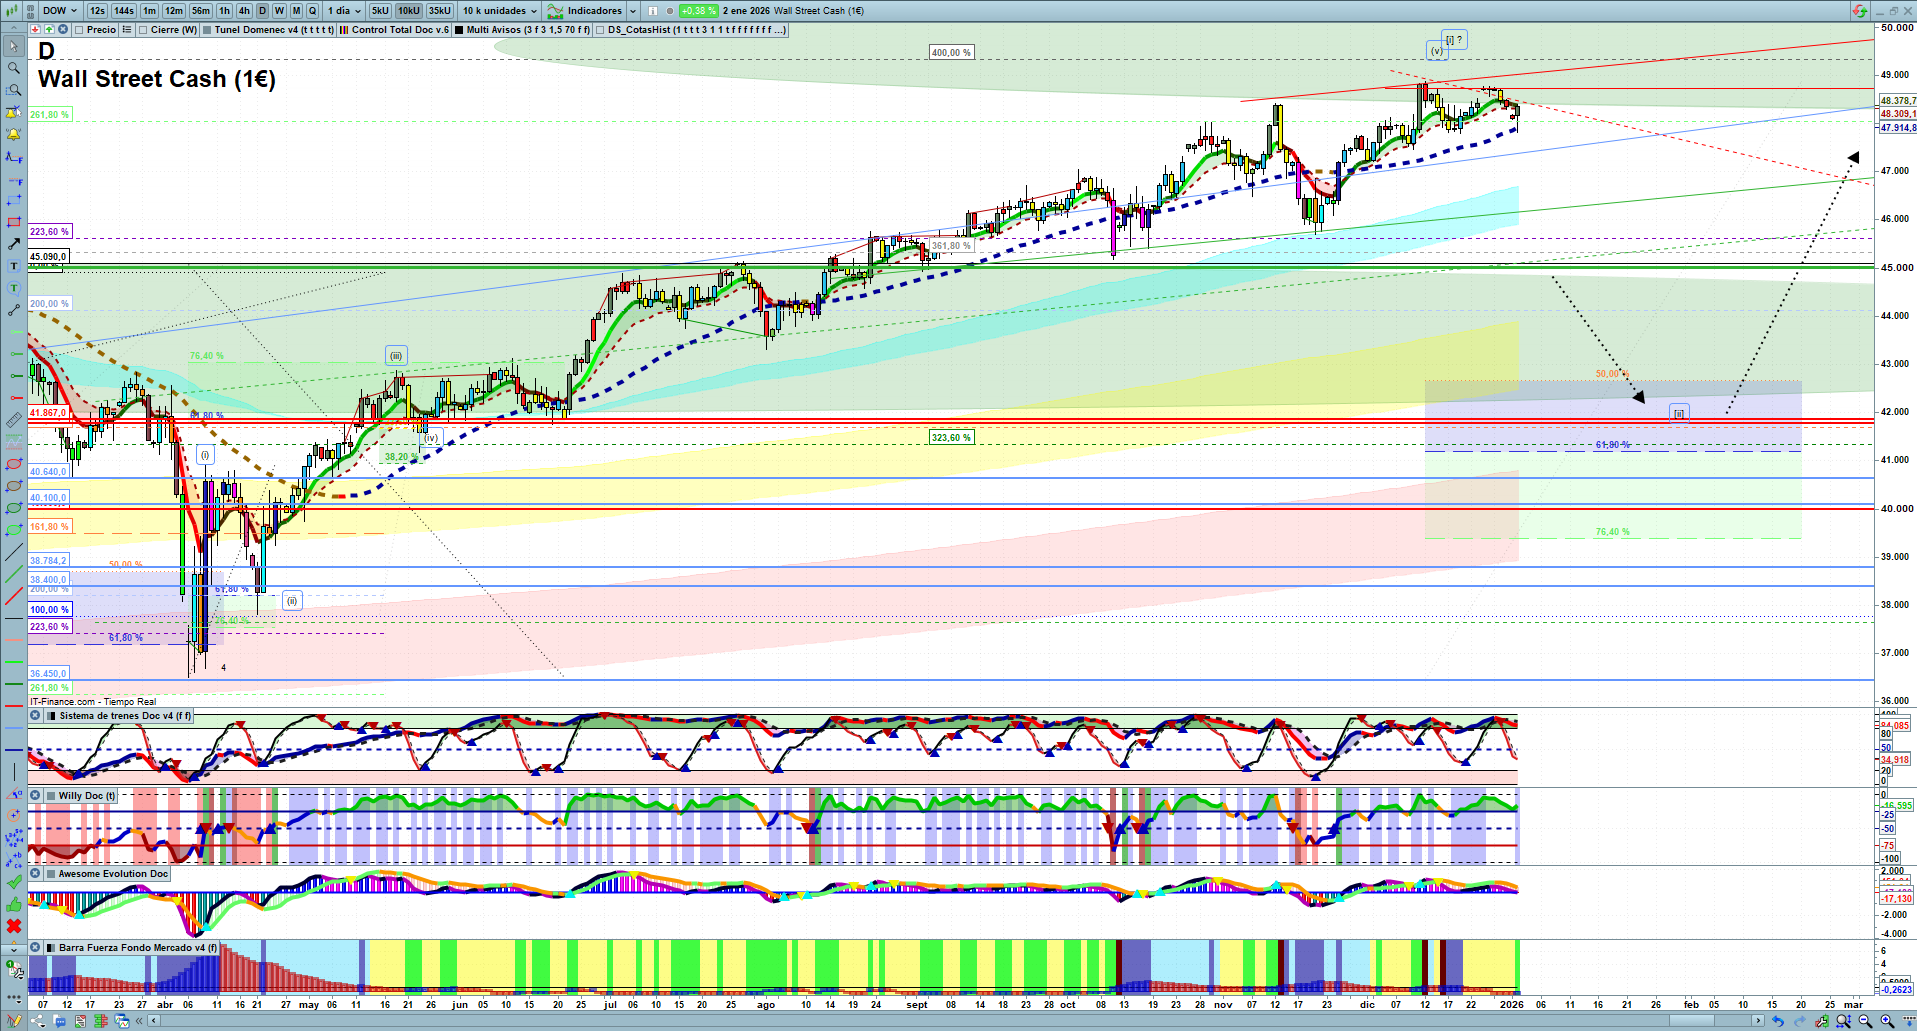
Task: Open the '10 k unidades' dropdown
Action: 499,11
